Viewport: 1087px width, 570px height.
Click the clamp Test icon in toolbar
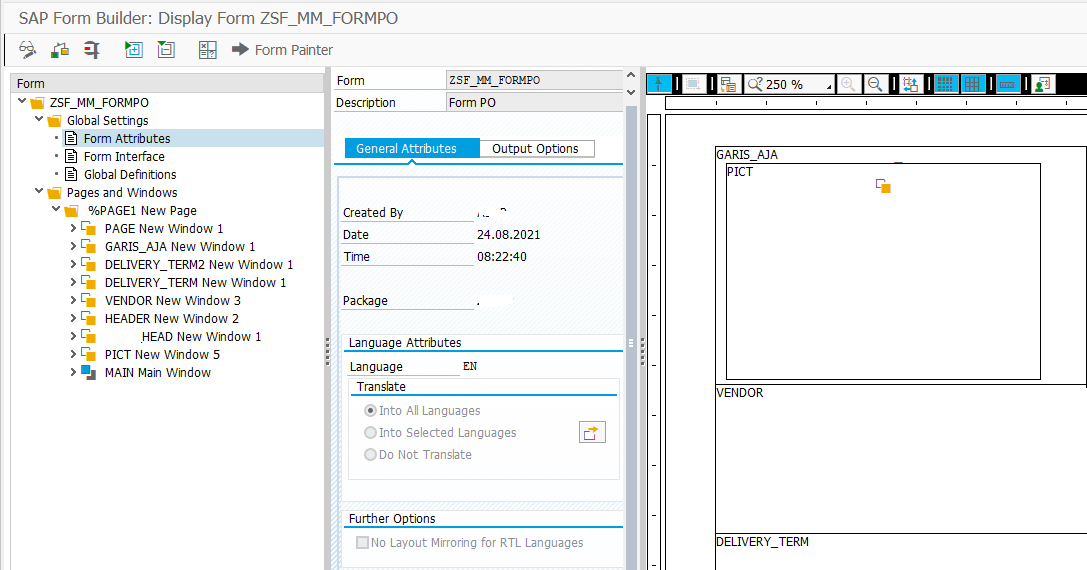(92, 49)
